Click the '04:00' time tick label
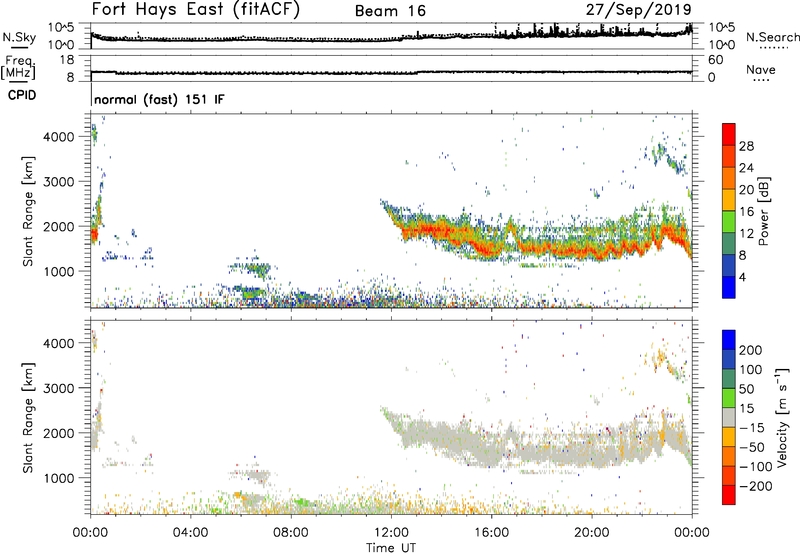Image resolution: width=800 pixels, height=554 pixels. [x=190, y=533]
